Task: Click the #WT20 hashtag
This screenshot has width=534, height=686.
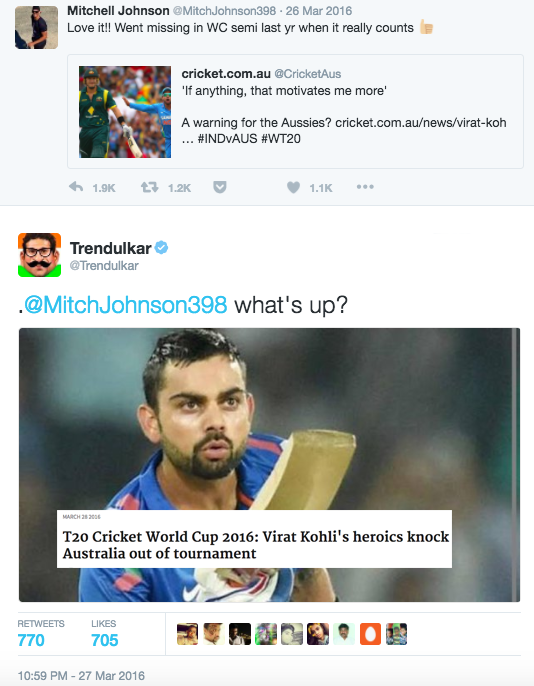Action: [281, 139]
